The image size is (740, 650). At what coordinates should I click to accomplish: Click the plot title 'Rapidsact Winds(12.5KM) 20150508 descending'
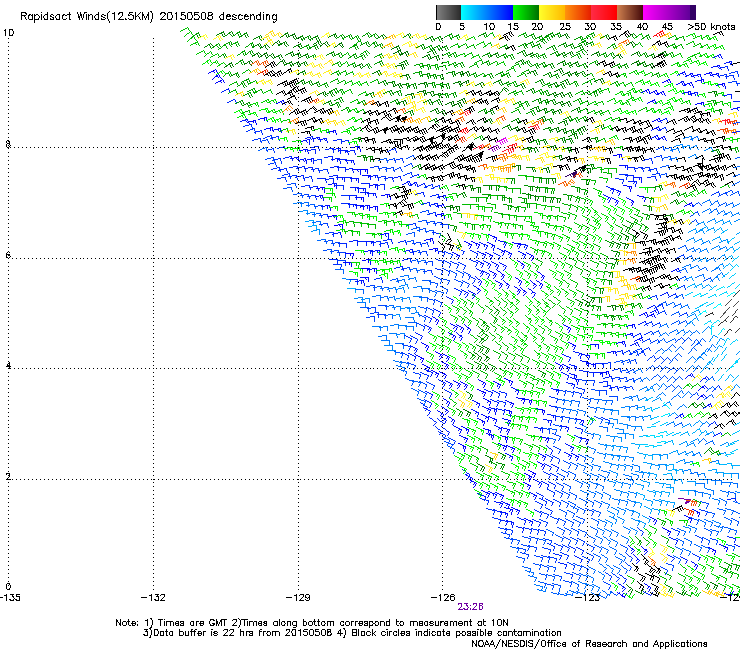(x=149, y=17)
